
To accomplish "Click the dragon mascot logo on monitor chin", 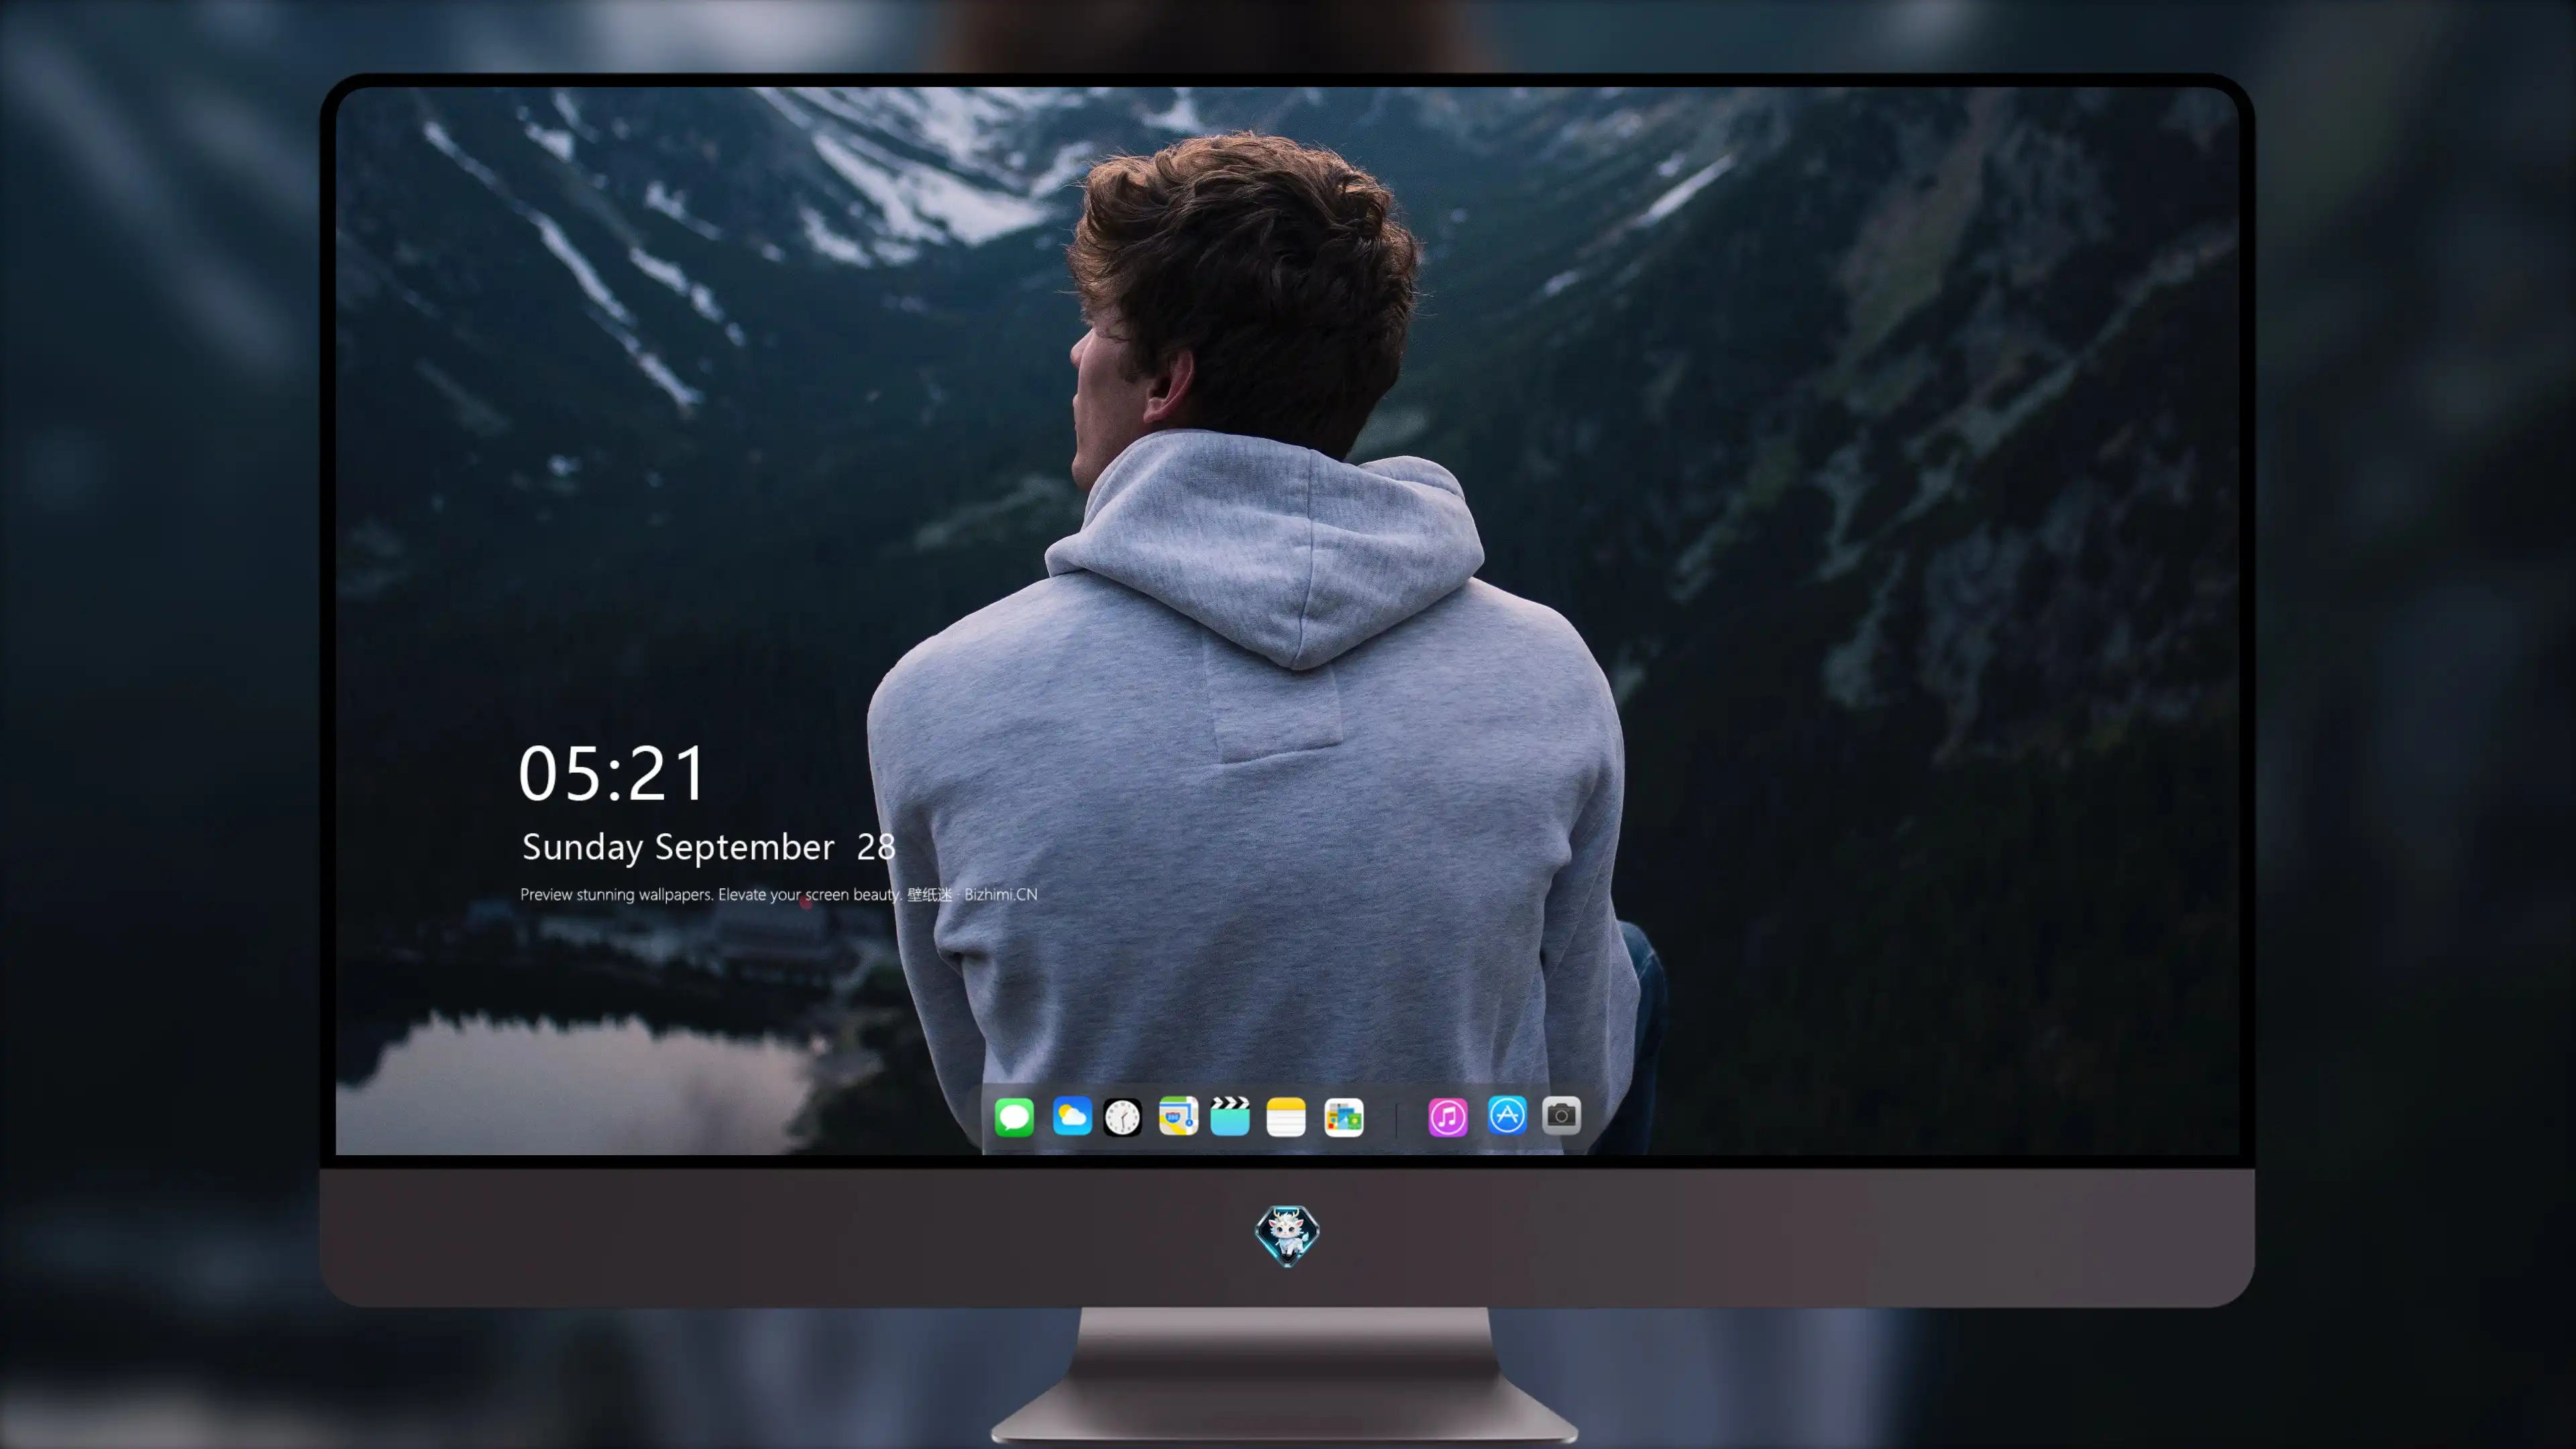I will [1287, 1236].
